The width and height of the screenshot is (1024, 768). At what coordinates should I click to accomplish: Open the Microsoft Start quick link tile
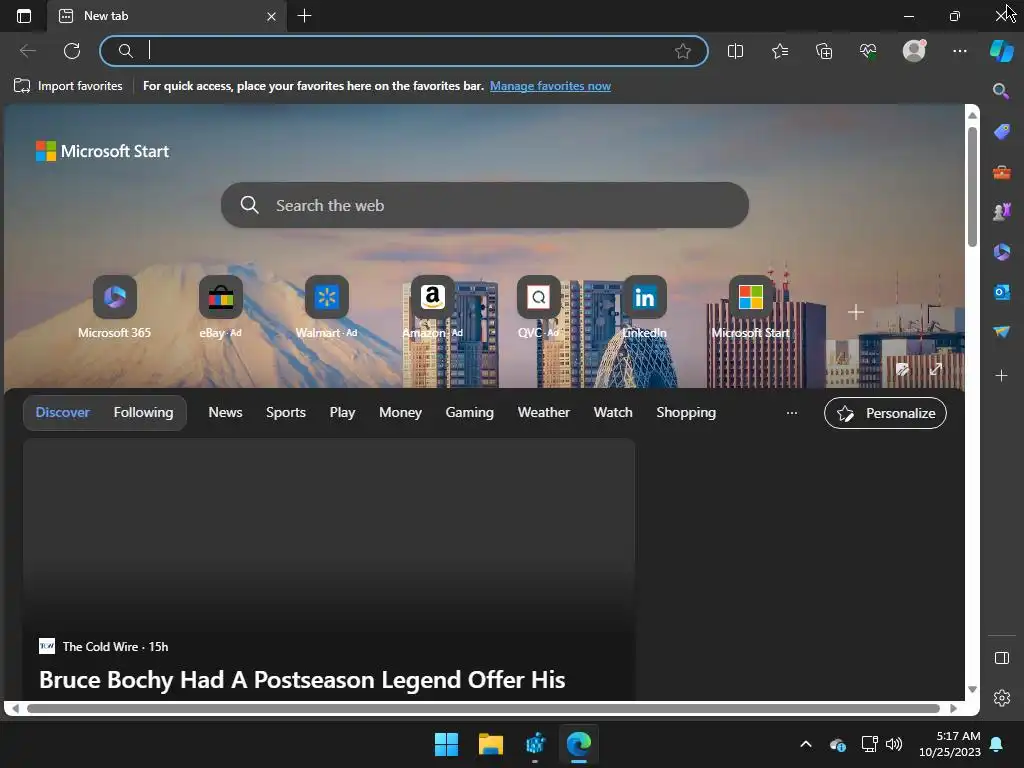coord(750,307)
